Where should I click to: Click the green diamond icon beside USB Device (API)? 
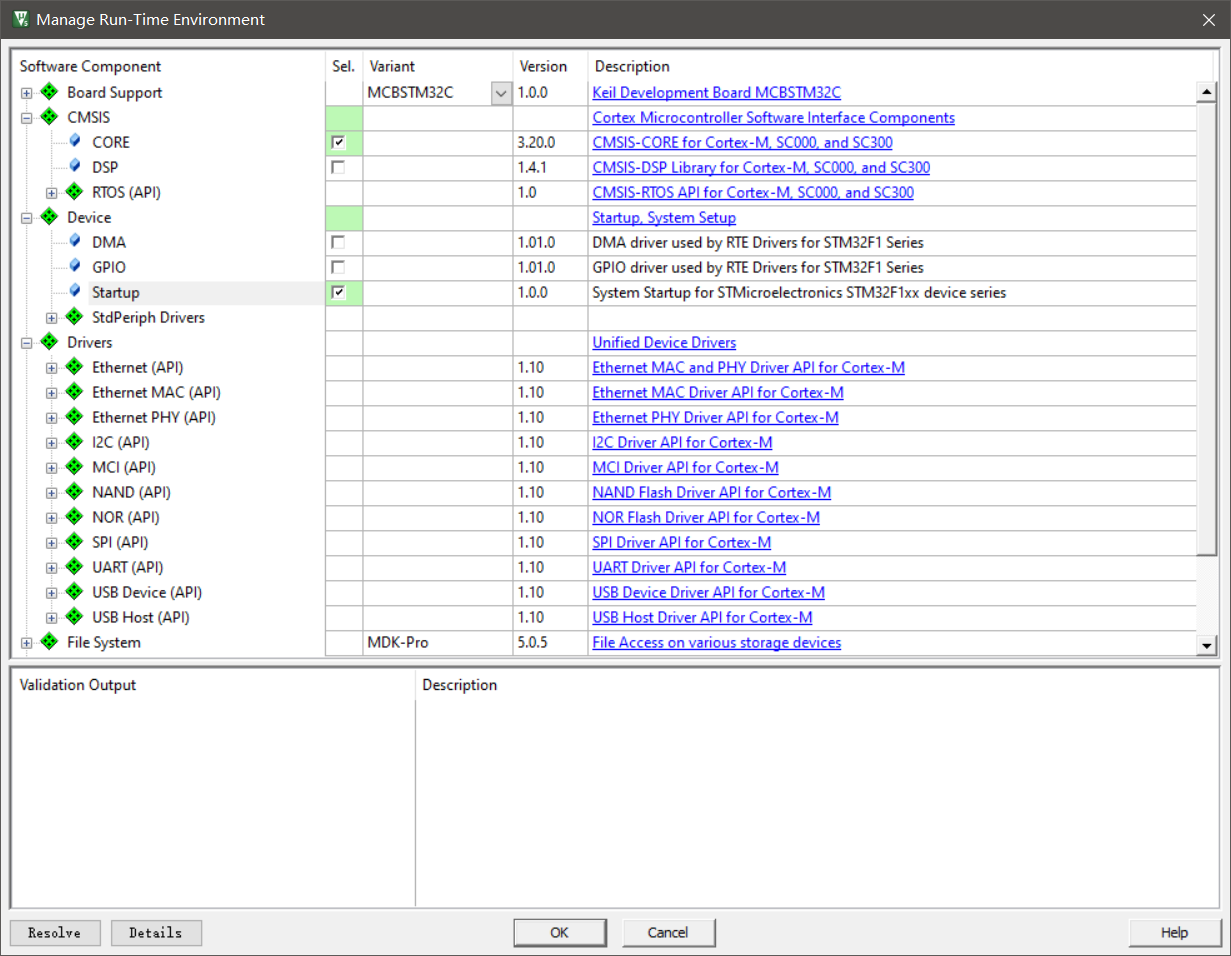click(x=74, y=592)
